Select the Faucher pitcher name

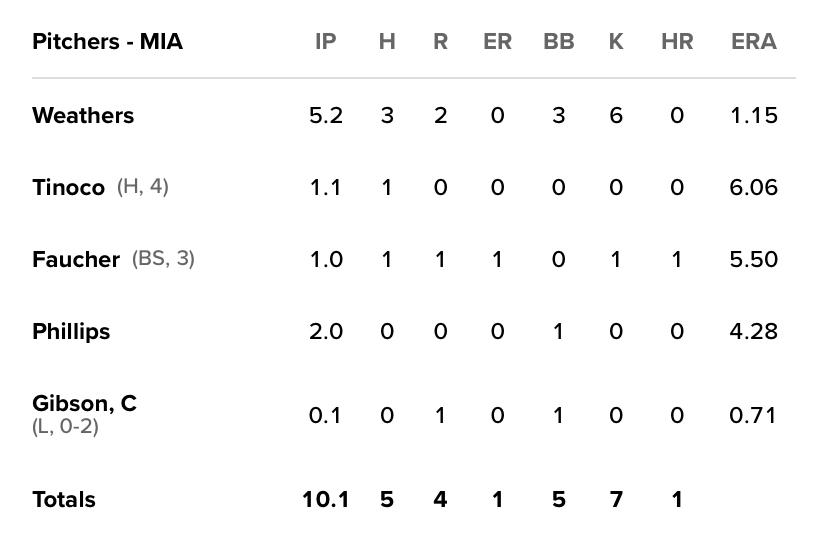[x=76, y=259]
